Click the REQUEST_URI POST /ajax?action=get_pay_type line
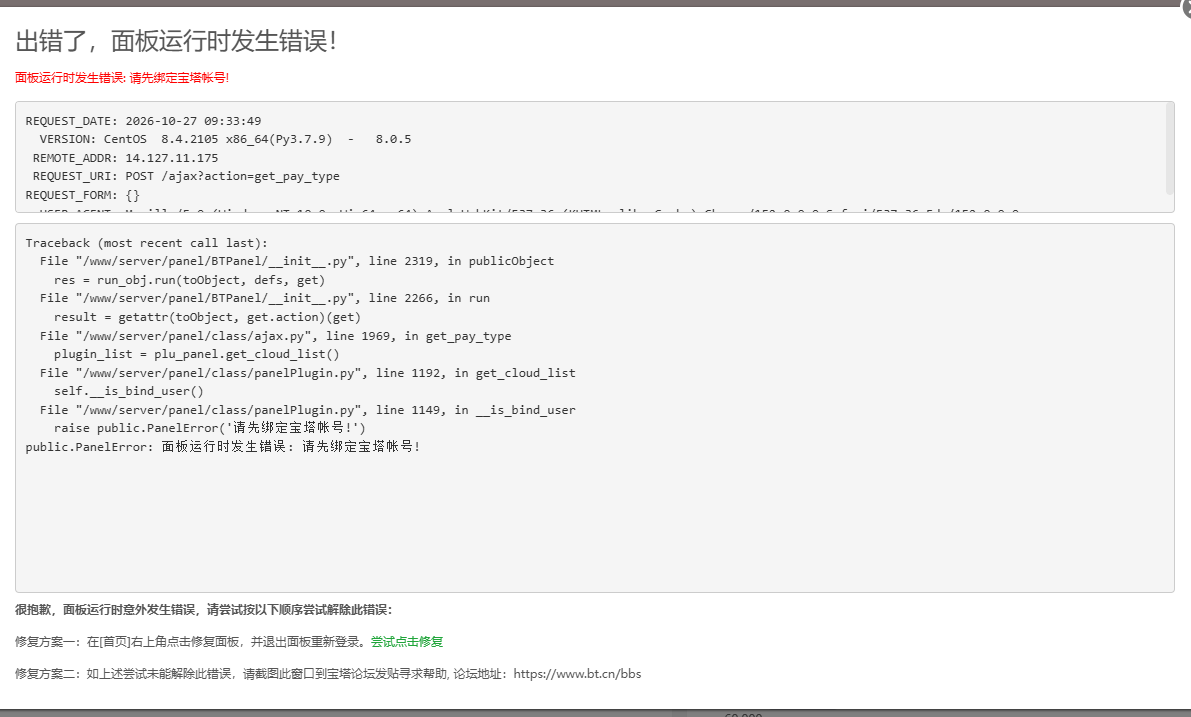 [186, 176]
